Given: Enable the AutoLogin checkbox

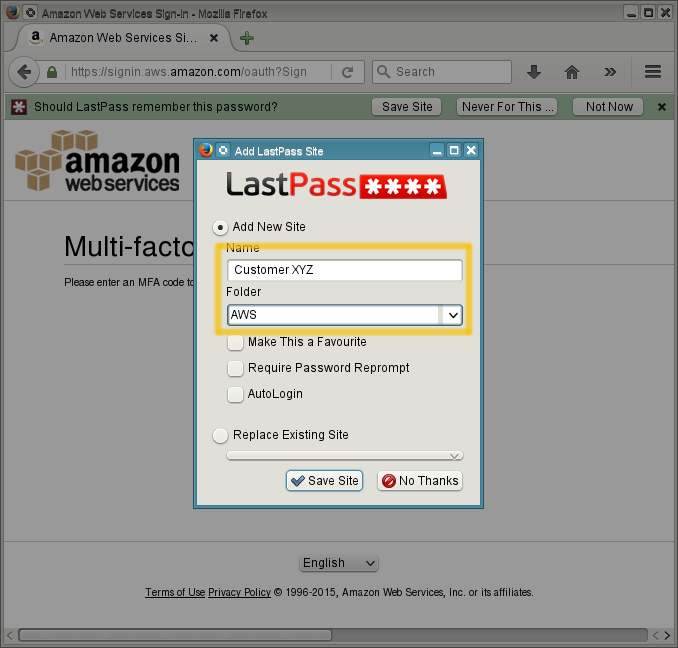Looking at the screenshot, I should 235,394.
